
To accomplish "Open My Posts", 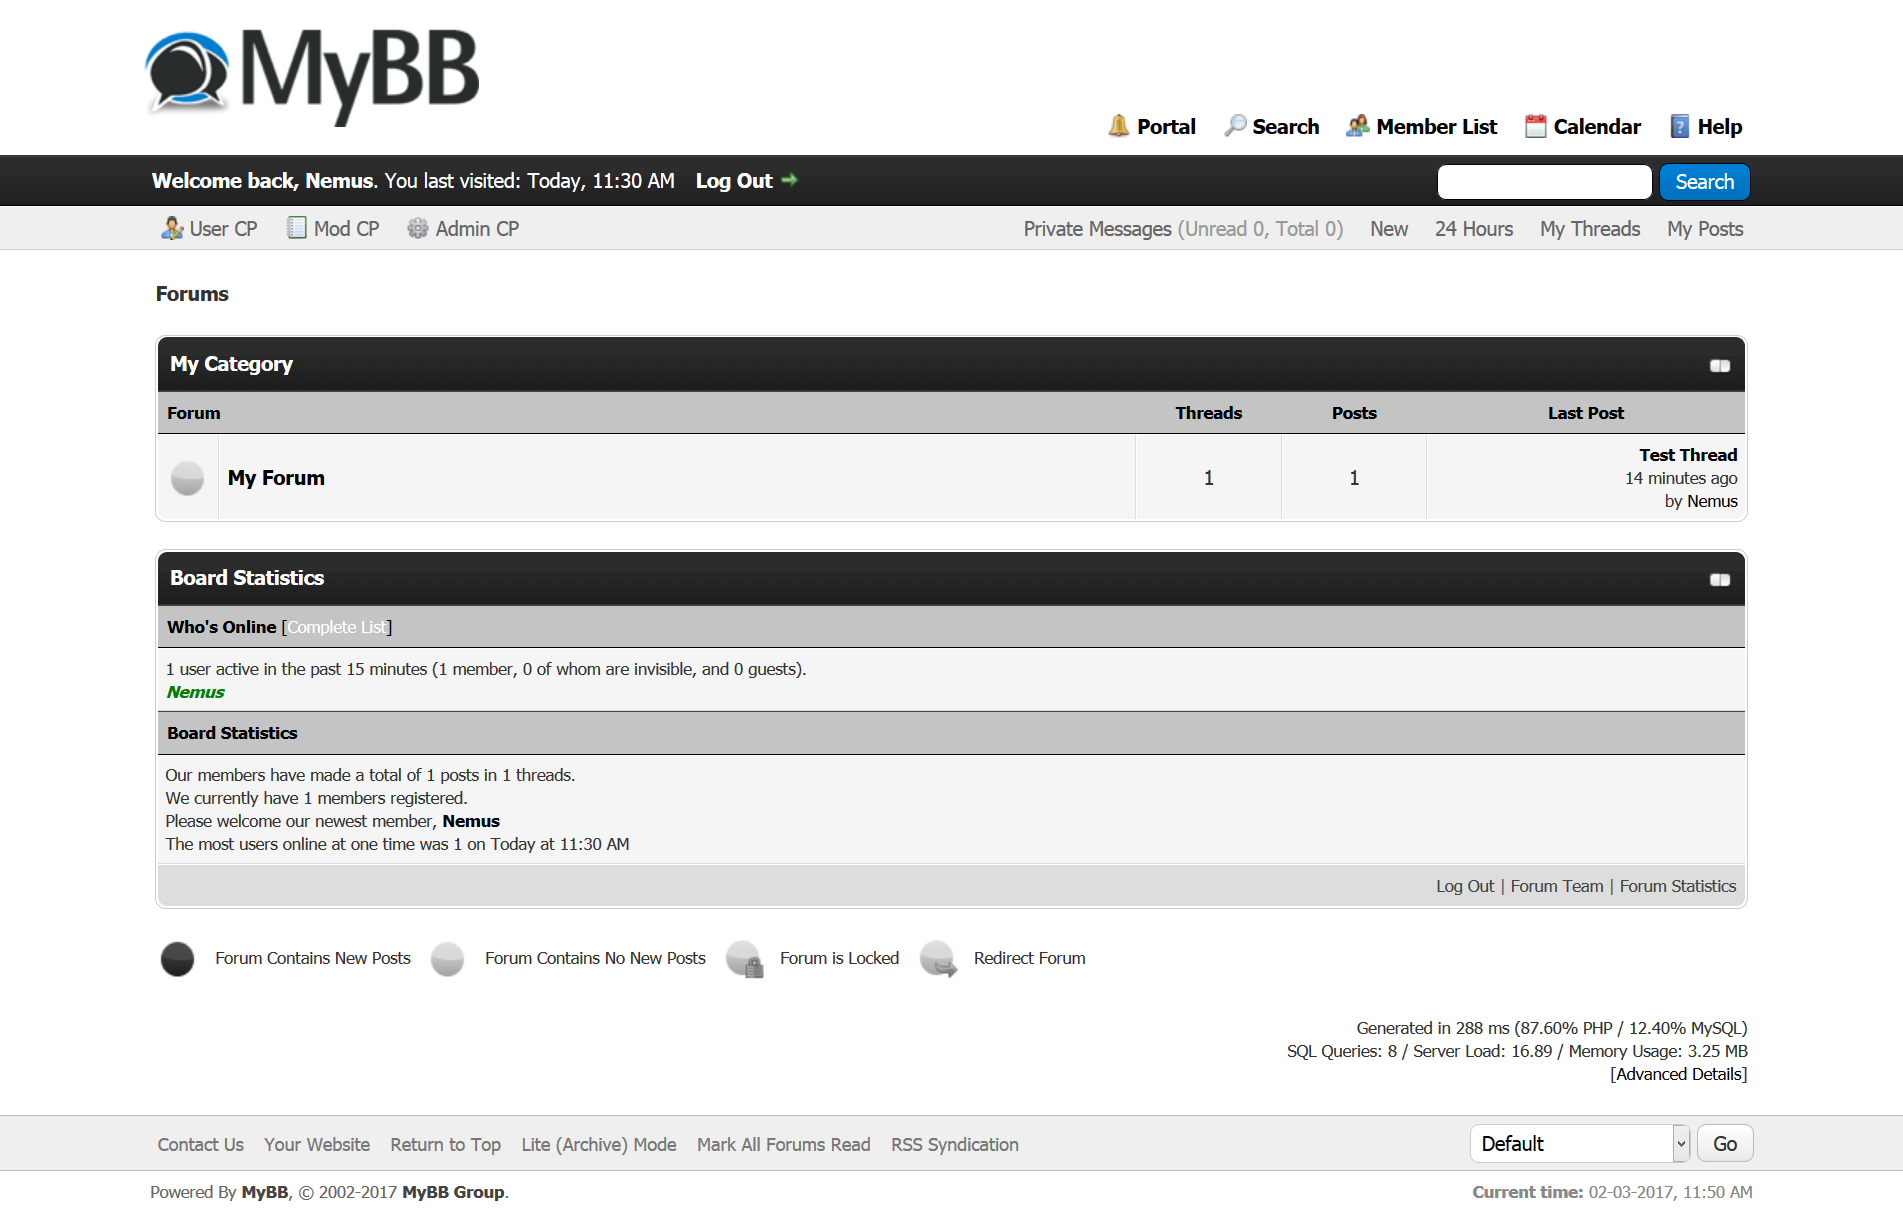I will (x=1705, y=228).
